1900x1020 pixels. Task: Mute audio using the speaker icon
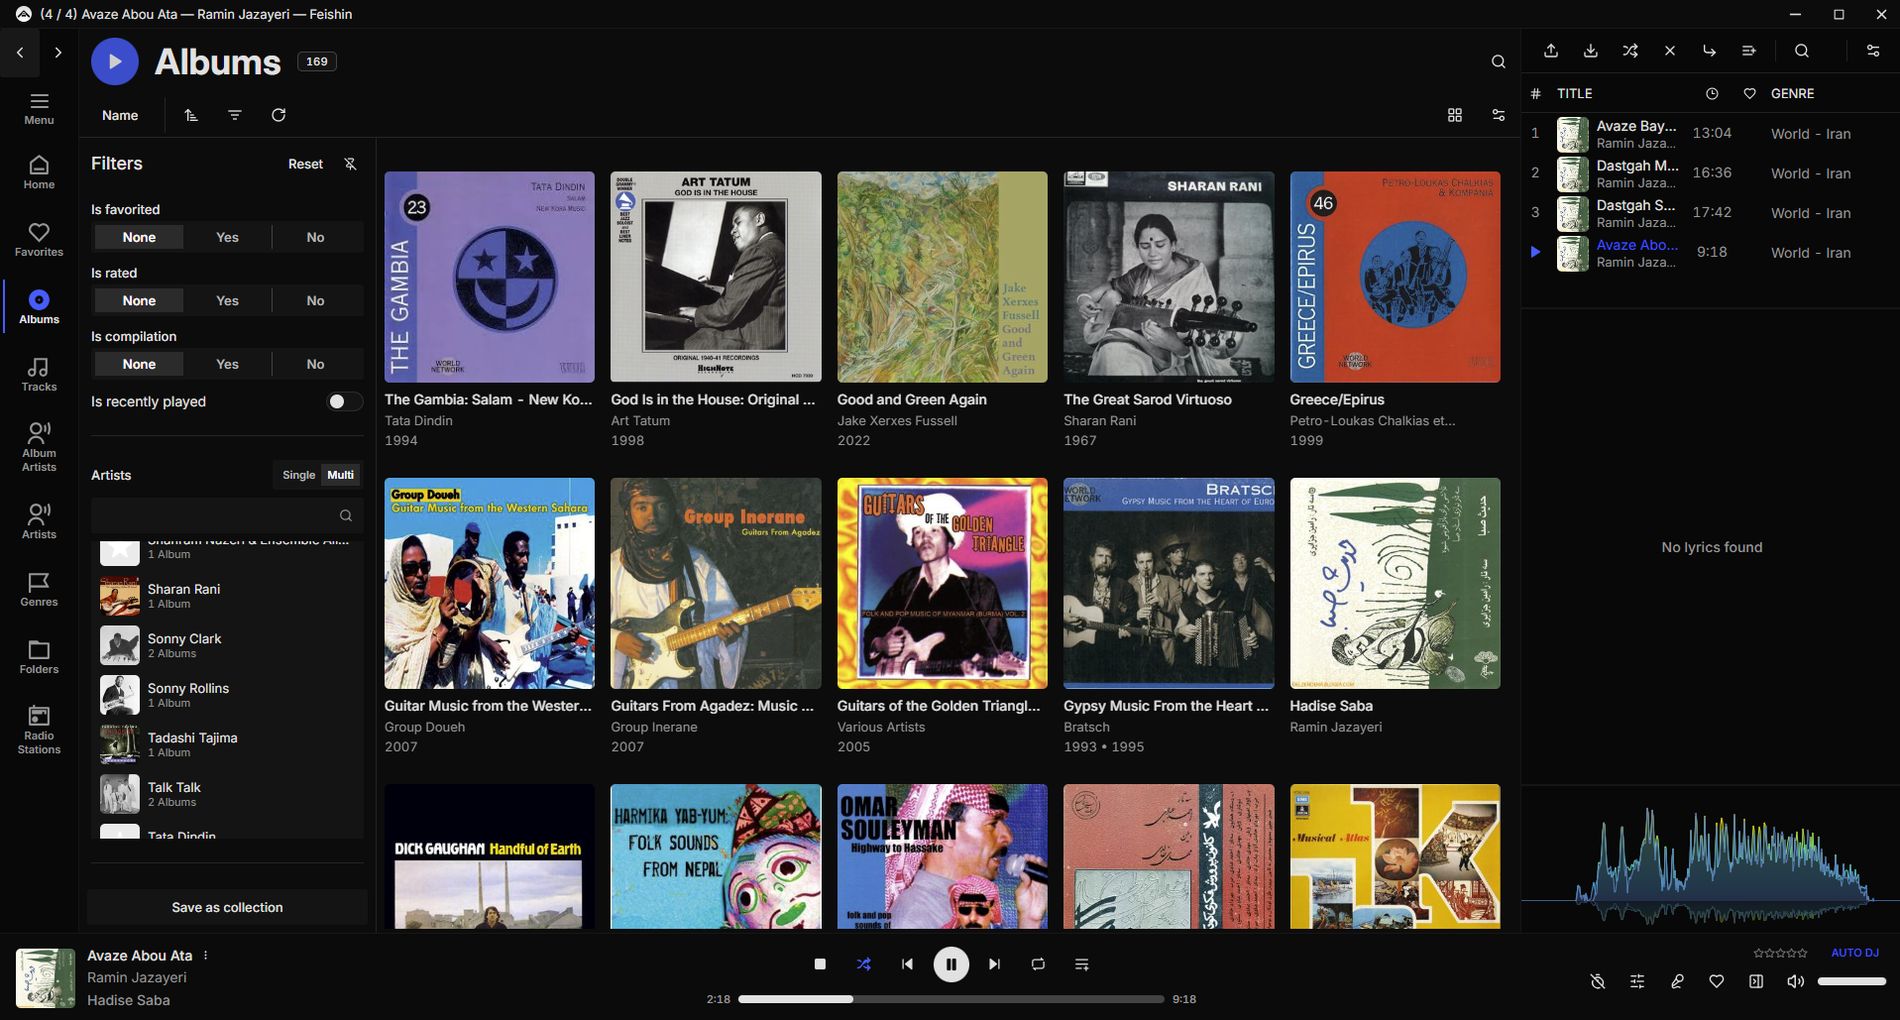coord(1796,981)
